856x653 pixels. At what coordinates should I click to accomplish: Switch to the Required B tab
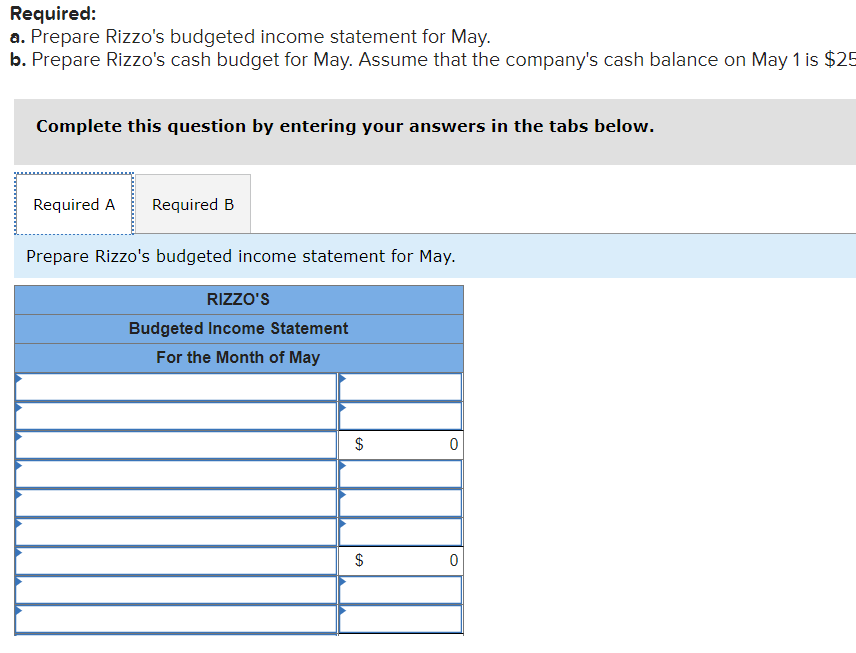[x=192, y=204]
